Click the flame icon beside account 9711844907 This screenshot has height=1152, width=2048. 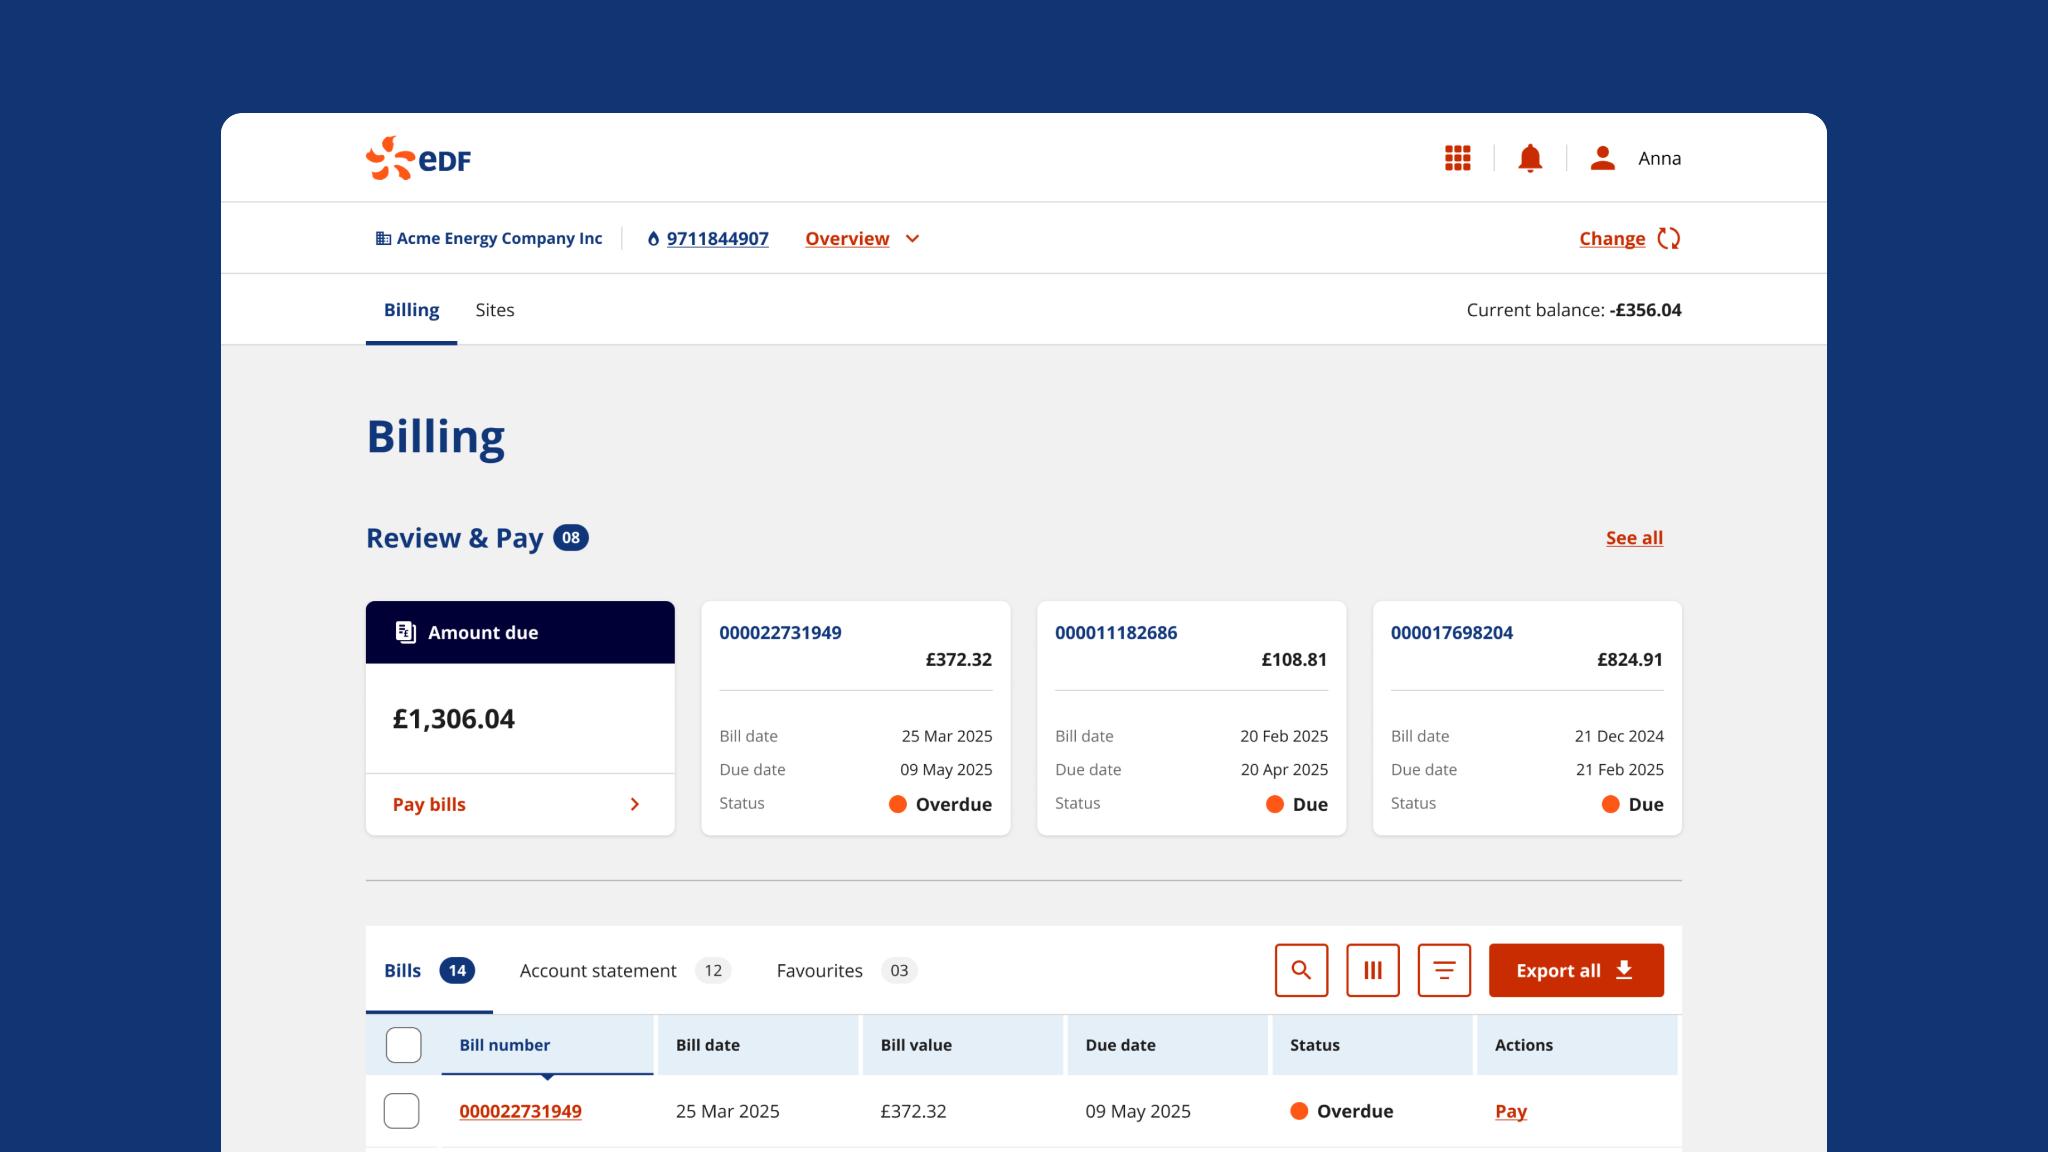click(x=653, y=239)
